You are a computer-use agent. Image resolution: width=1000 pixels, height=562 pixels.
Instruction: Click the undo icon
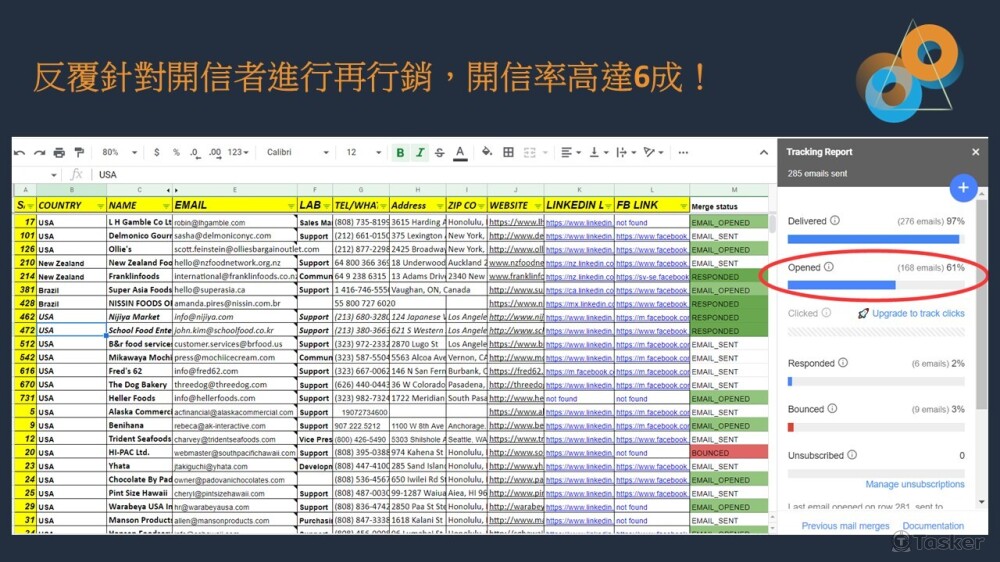pos(20,152)
